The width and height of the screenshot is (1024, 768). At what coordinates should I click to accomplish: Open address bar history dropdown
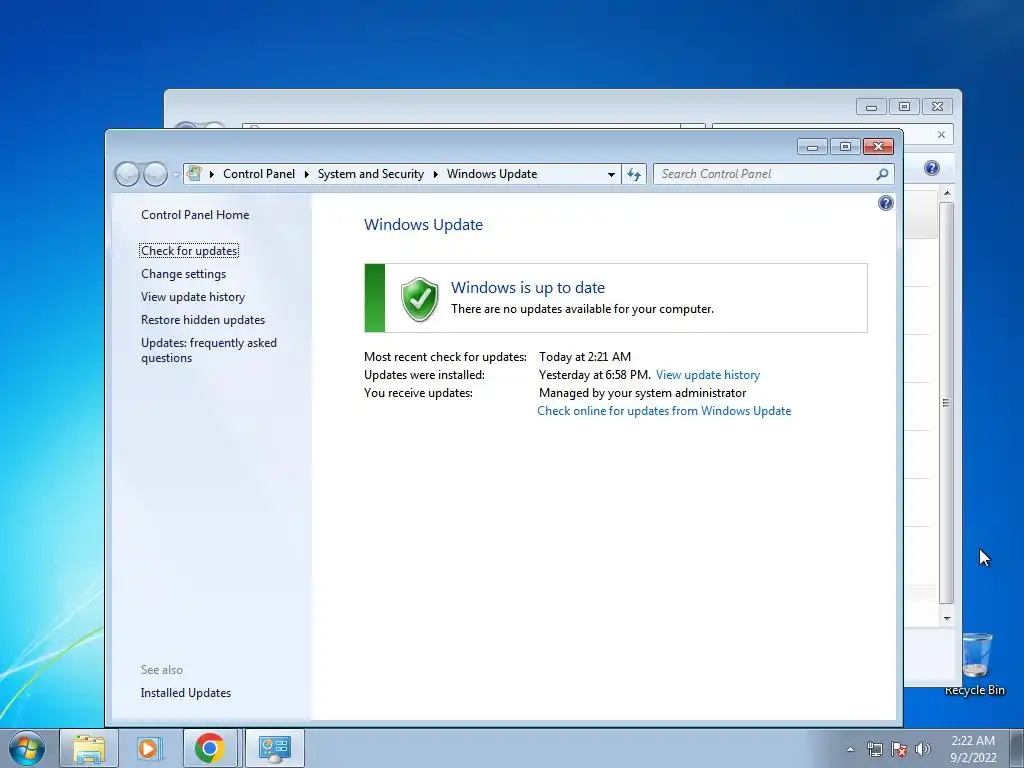(x=611, y=174)
